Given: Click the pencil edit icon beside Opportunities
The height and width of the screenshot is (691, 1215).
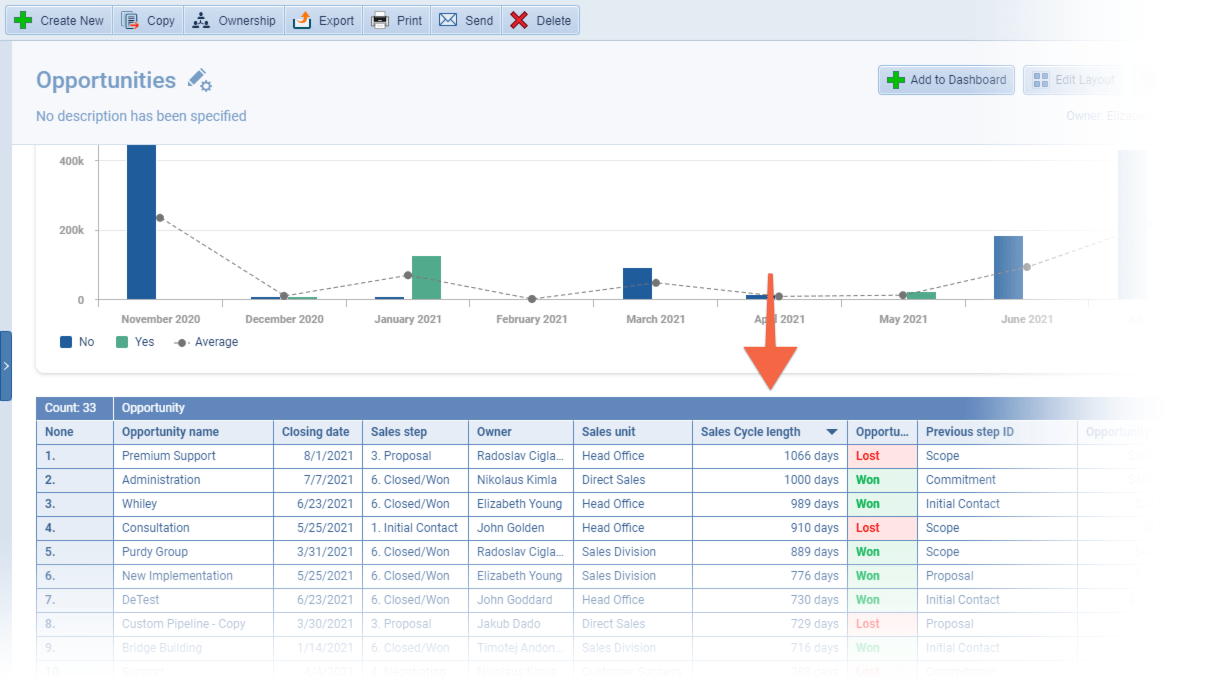Looking at the screenshot, I should tap(199, 81).
